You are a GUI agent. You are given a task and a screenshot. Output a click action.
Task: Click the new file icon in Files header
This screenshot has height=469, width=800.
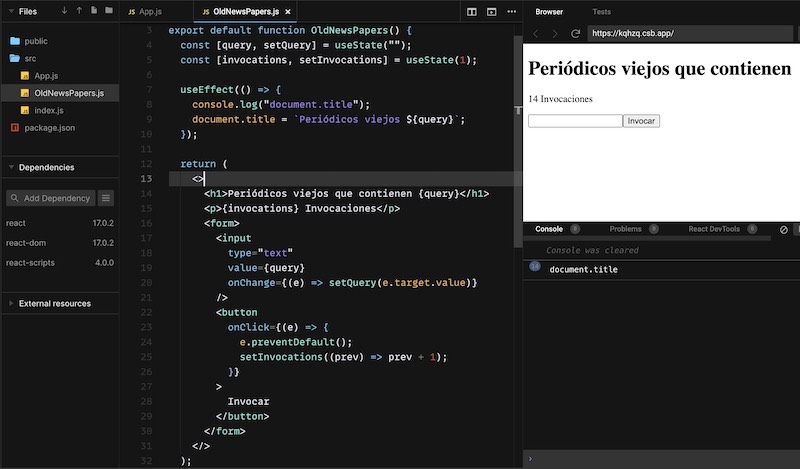94,11
